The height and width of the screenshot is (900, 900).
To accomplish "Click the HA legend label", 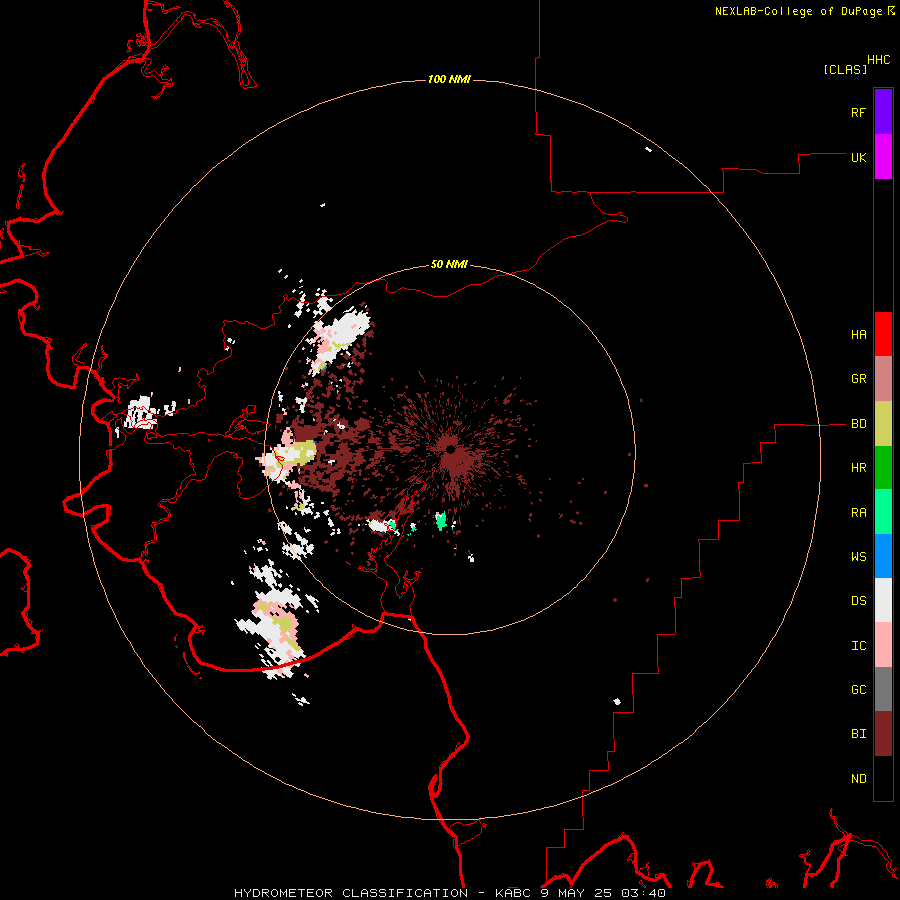I will (858, 335).
